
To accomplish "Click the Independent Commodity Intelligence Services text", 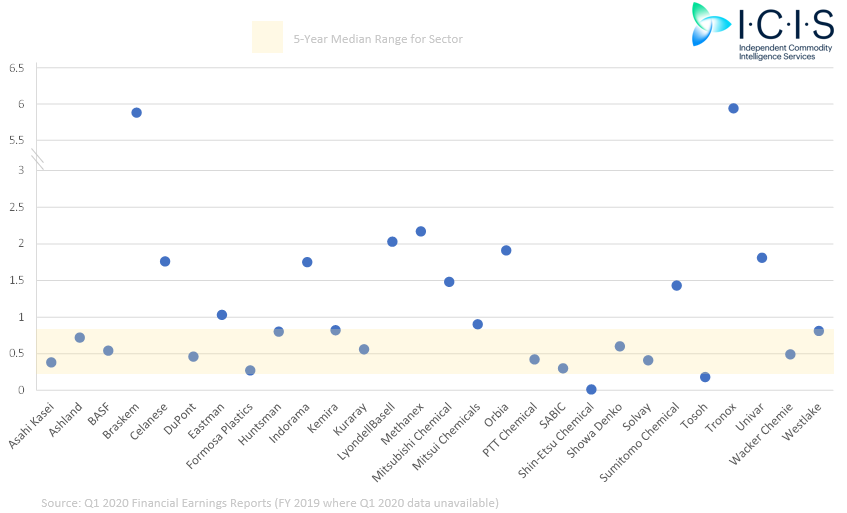I will pyautogui.click(x=785, y=52).
